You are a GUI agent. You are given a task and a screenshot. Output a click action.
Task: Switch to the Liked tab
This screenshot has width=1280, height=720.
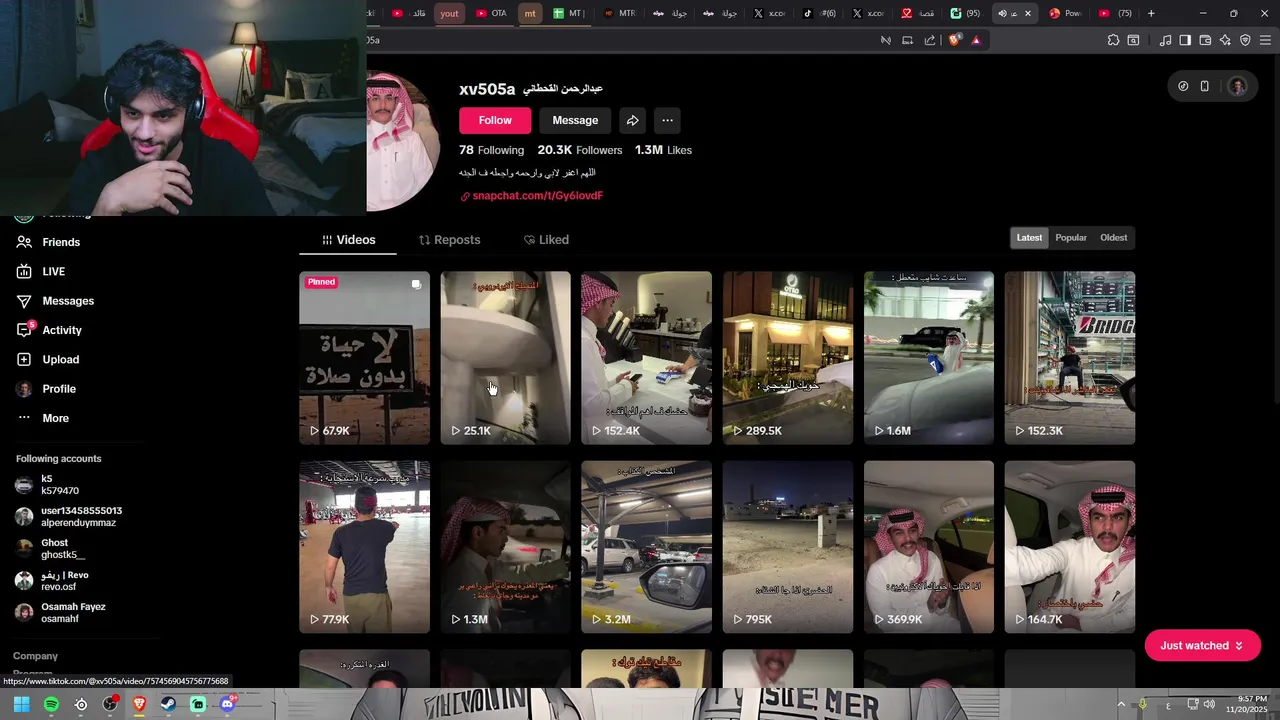[x=546, y=240]
